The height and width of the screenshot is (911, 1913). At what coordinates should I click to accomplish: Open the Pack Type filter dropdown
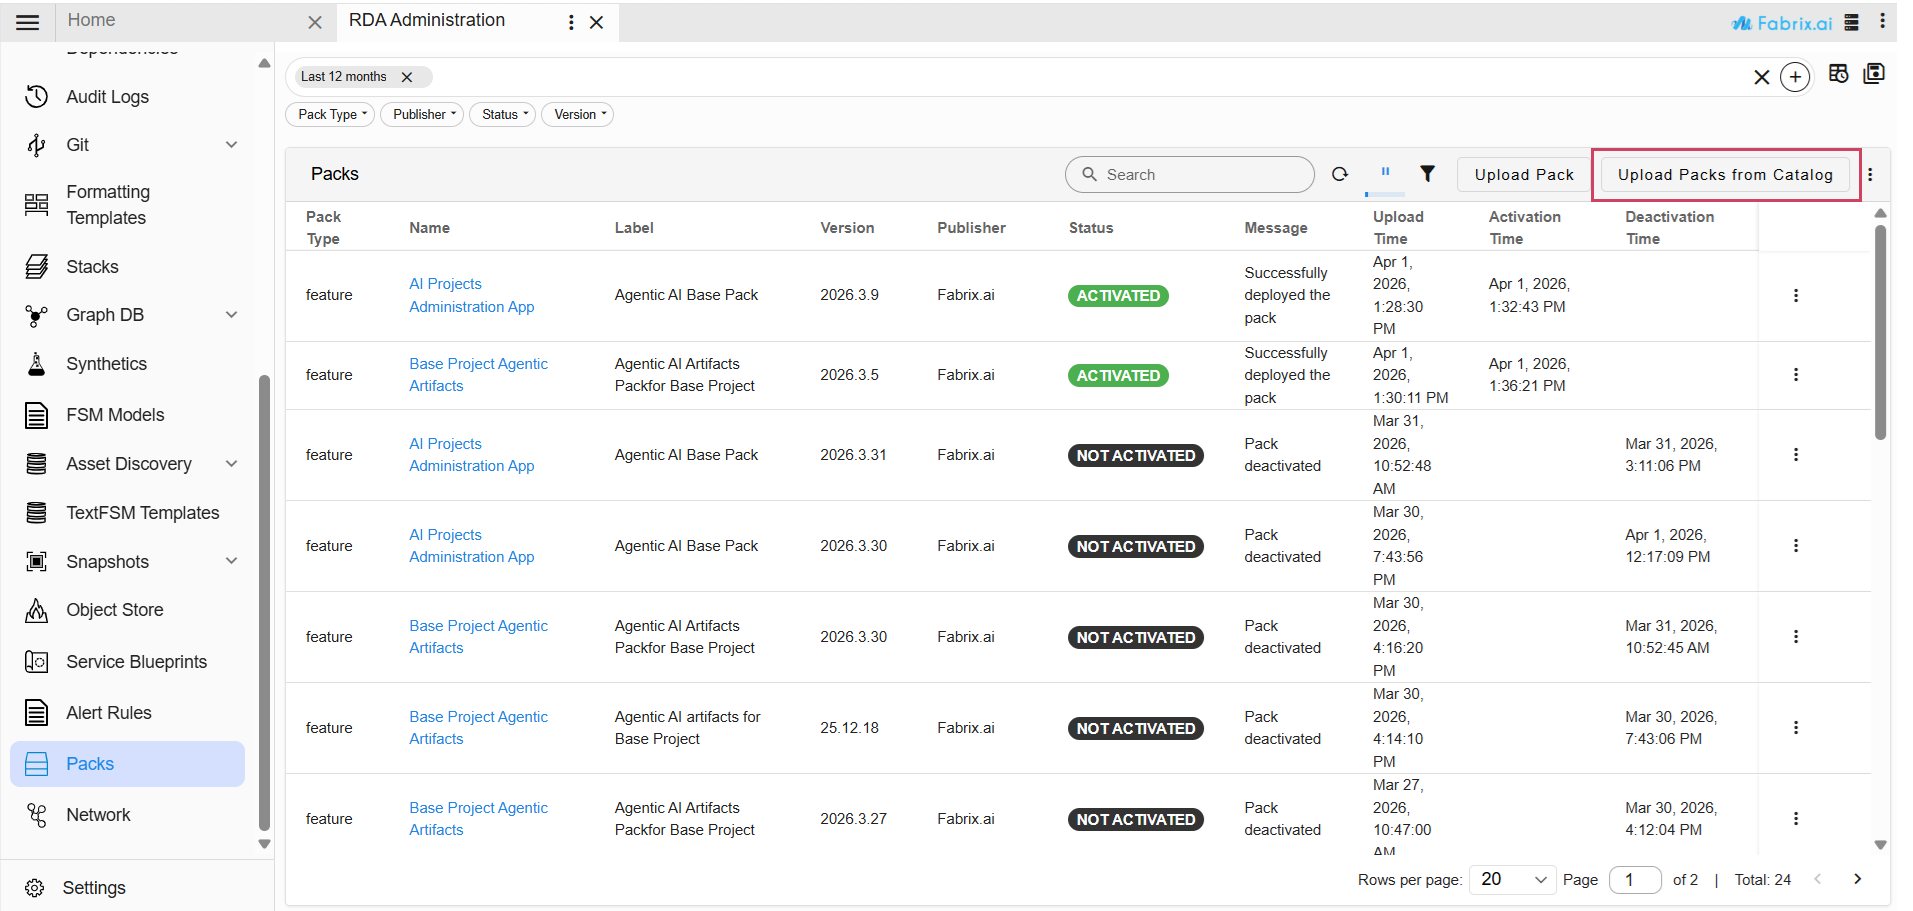[x=329, y=114]
